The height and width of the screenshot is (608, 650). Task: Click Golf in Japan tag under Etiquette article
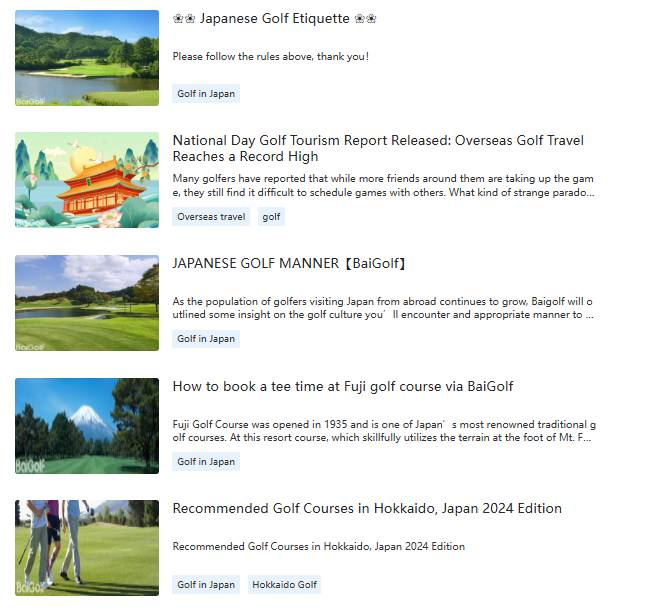(206, 94)
